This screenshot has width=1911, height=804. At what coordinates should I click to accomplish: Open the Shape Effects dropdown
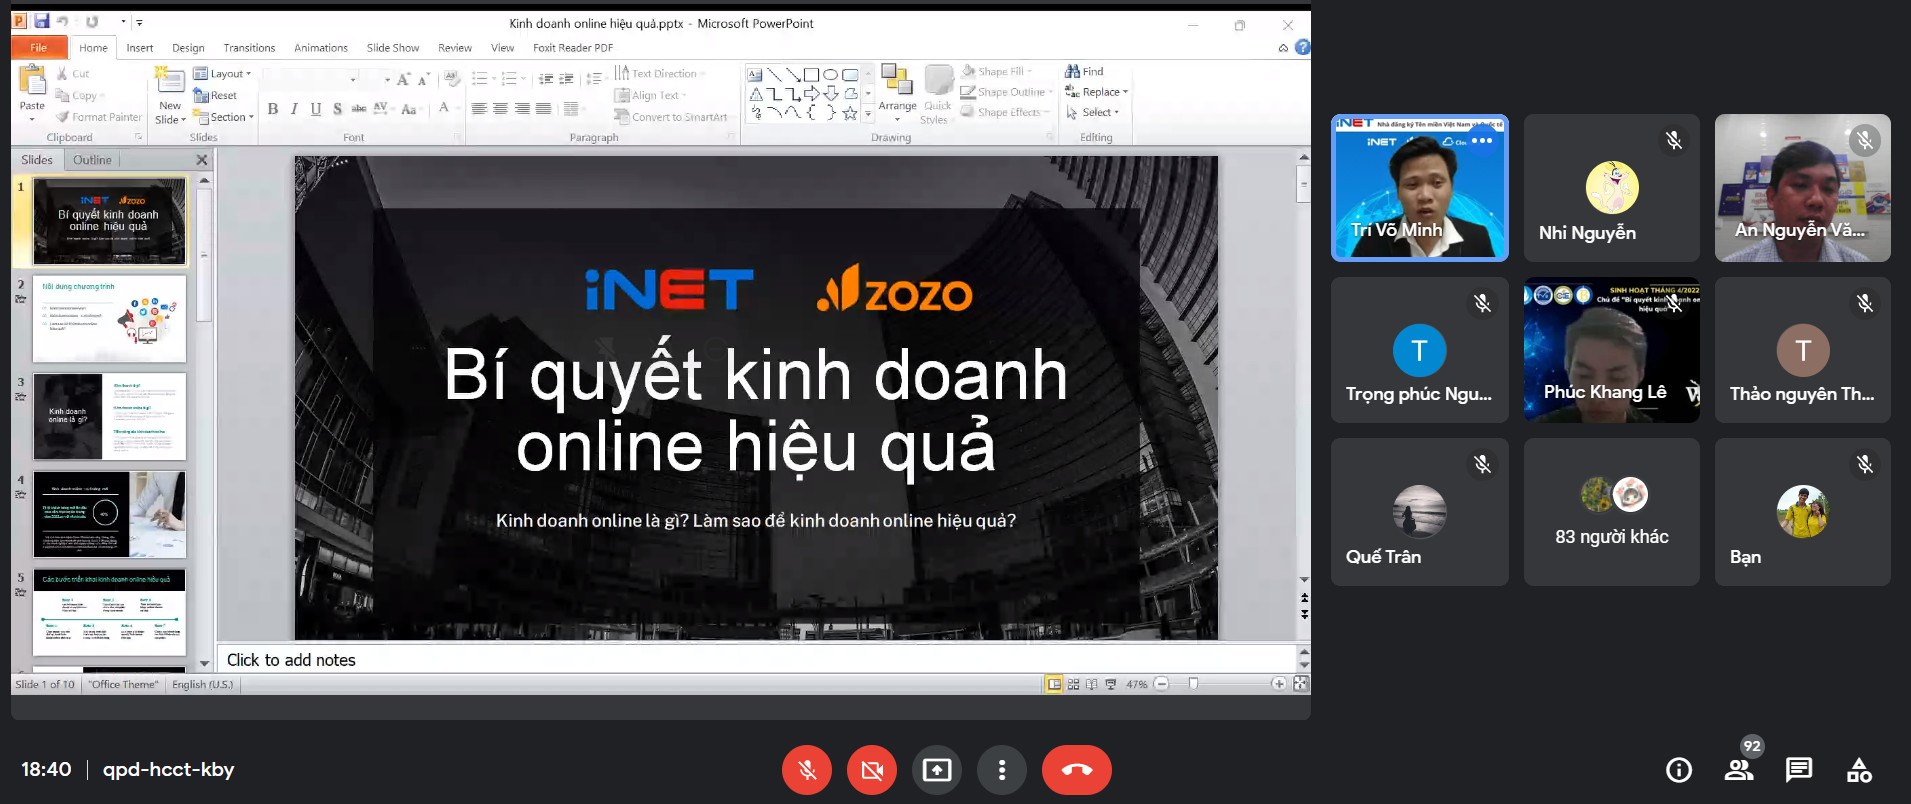(1005, 112)
